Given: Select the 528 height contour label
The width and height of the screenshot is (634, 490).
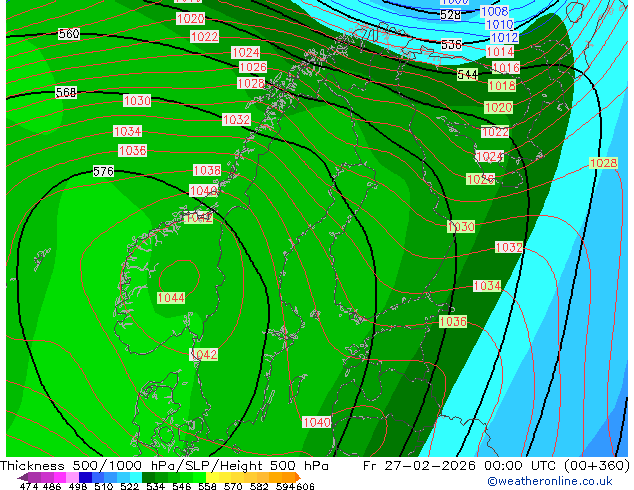Looking at the screenshot, I should point(450,15).
